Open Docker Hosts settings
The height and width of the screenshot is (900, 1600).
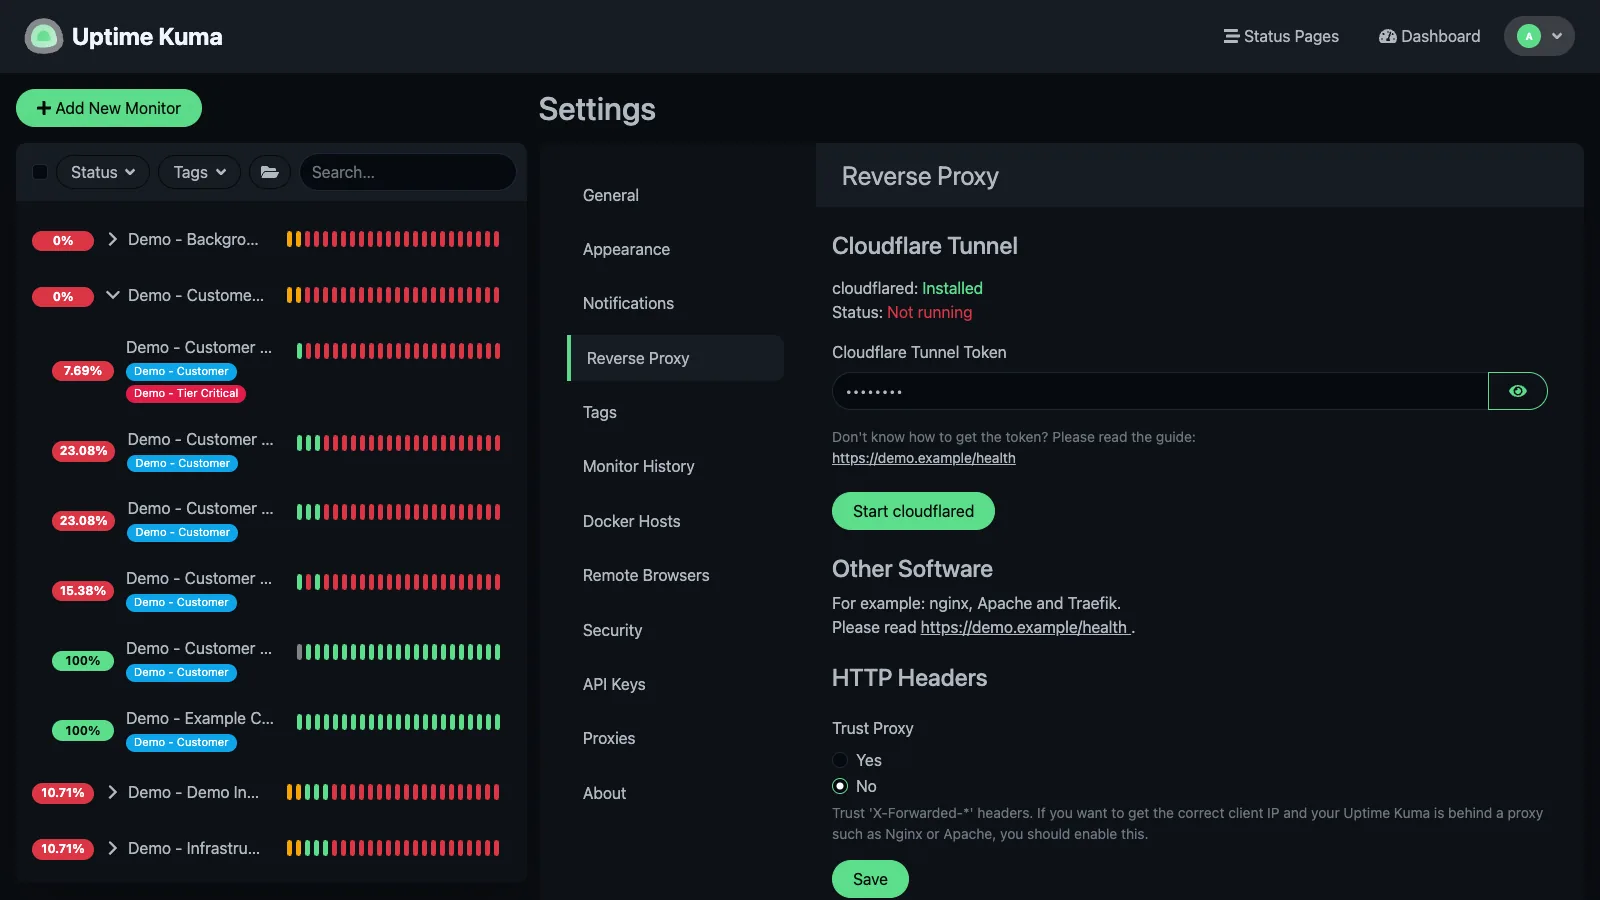(x=675, y=521)
